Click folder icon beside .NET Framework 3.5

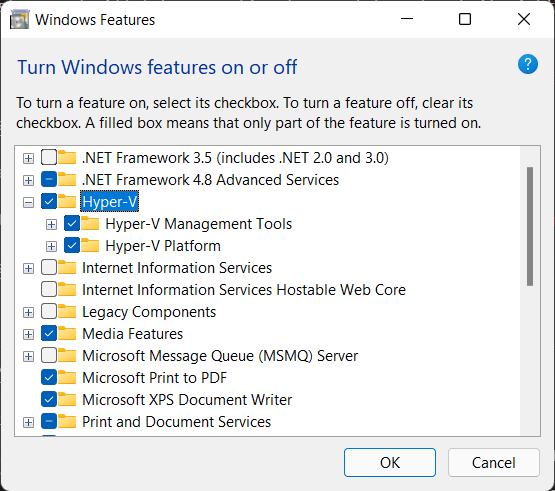click(67, 158)
